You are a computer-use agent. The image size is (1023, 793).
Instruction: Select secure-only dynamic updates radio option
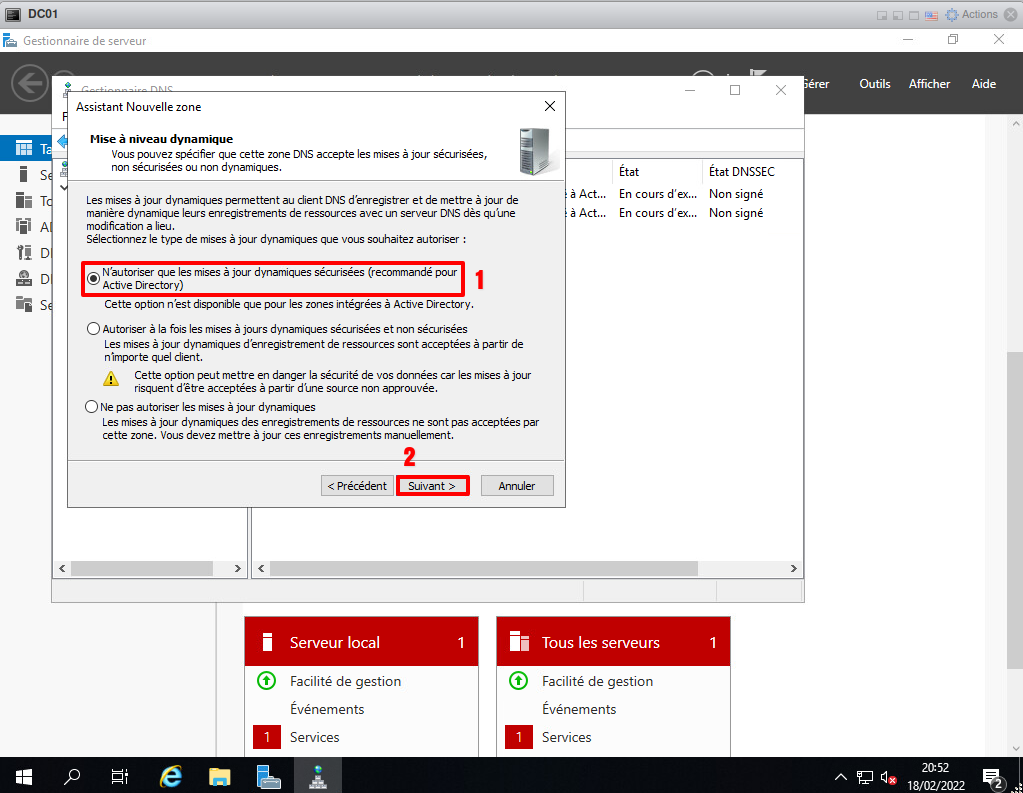(94, 279)
